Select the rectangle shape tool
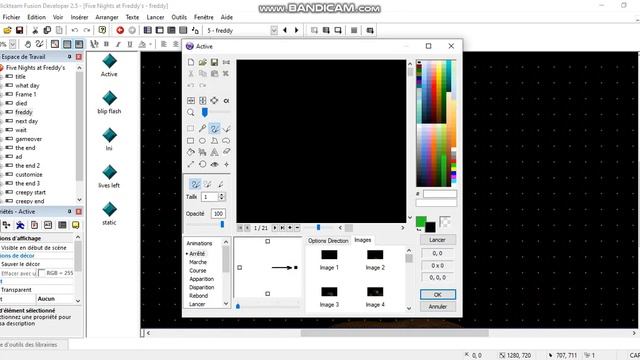This screenshot has height=360, width=640. coord(191,140)
